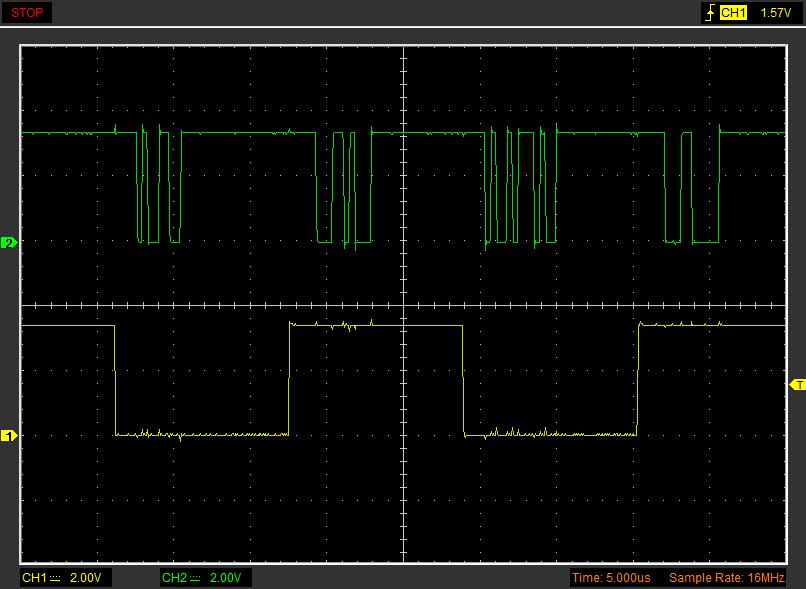This screenshot has width=806, height=589.
Task: Click the rising edge trigger icon
Action: pos(709,13)
